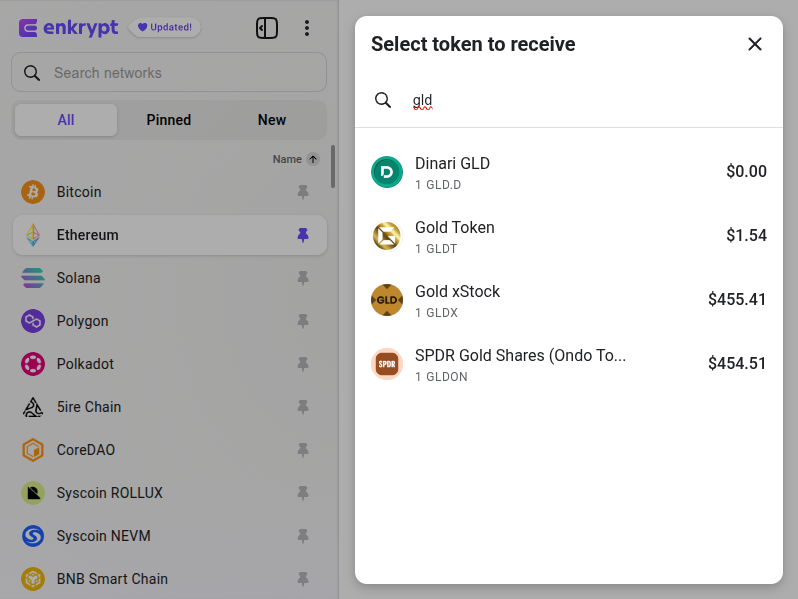Click the Polygon network icon
The width and height of the screenshot is (798, 599).
33,321
